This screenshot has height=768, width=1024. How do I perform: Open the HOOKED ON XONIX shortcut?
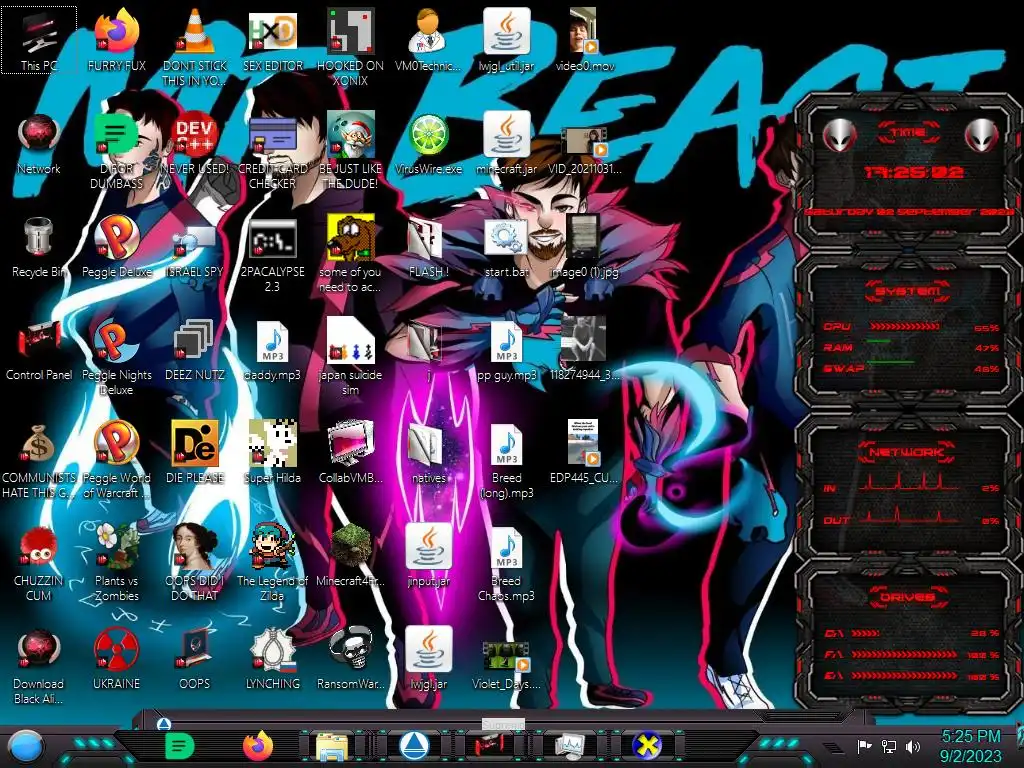click(x=351, y=46)
